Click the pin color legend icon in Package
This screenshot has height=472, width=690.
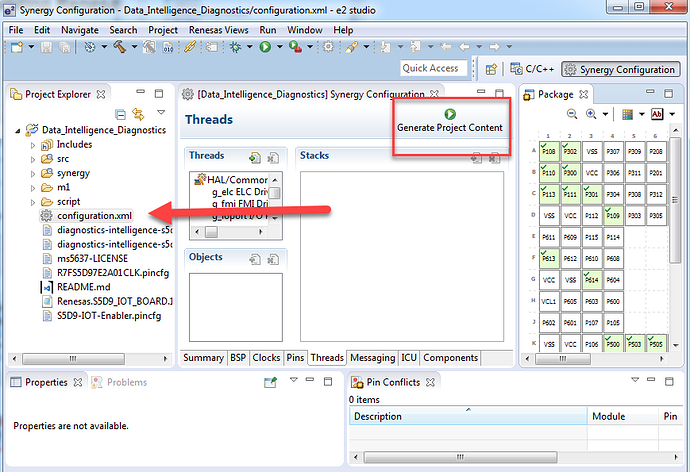[628, 114]
